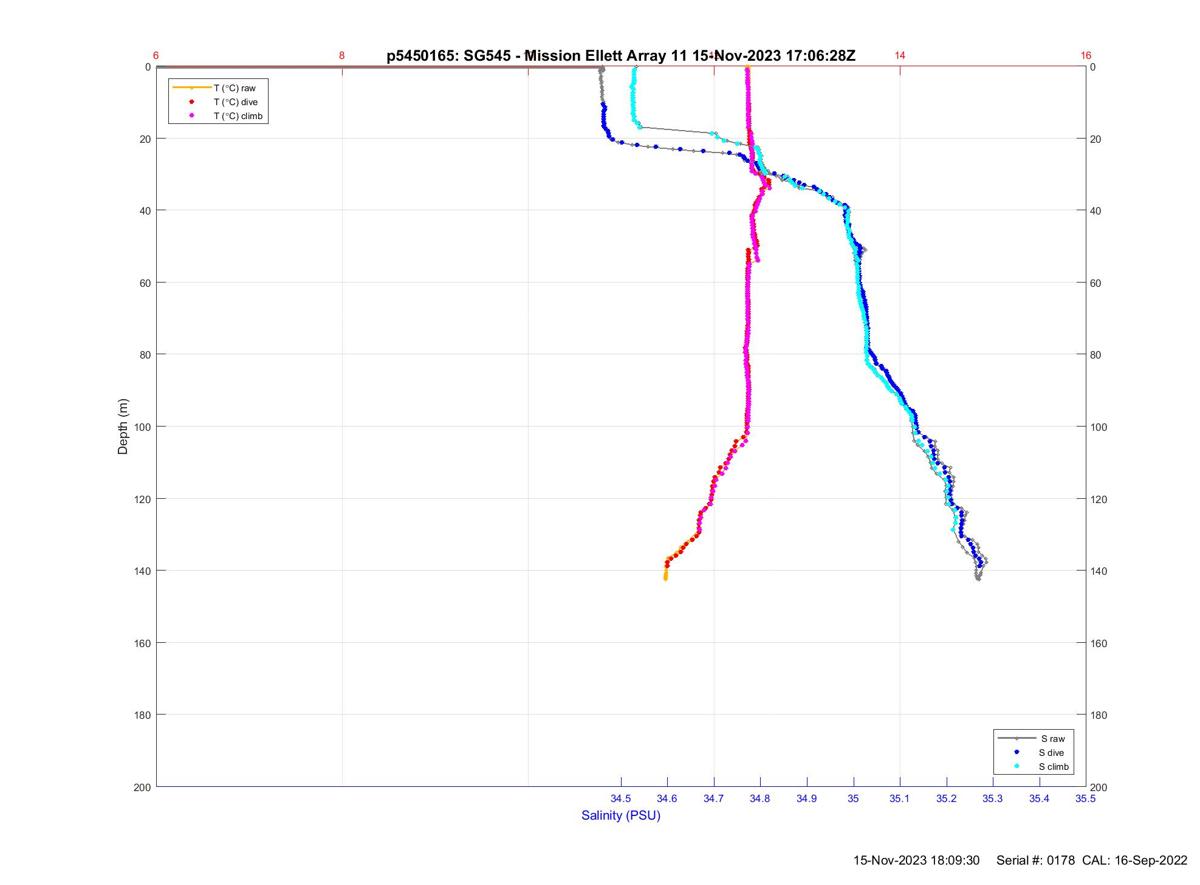1200x885 pixels.
Task: Click the blue S dive legend dot
Action: click(x=1016, y=752)
